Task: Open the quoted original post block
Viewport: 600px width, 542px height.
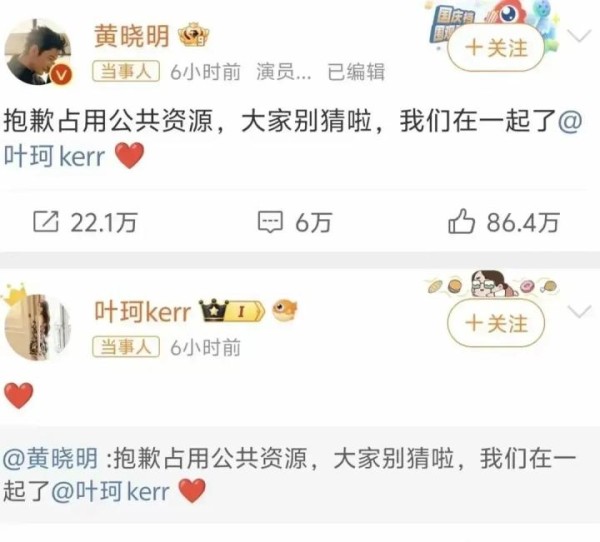Action: click(300, 475)
